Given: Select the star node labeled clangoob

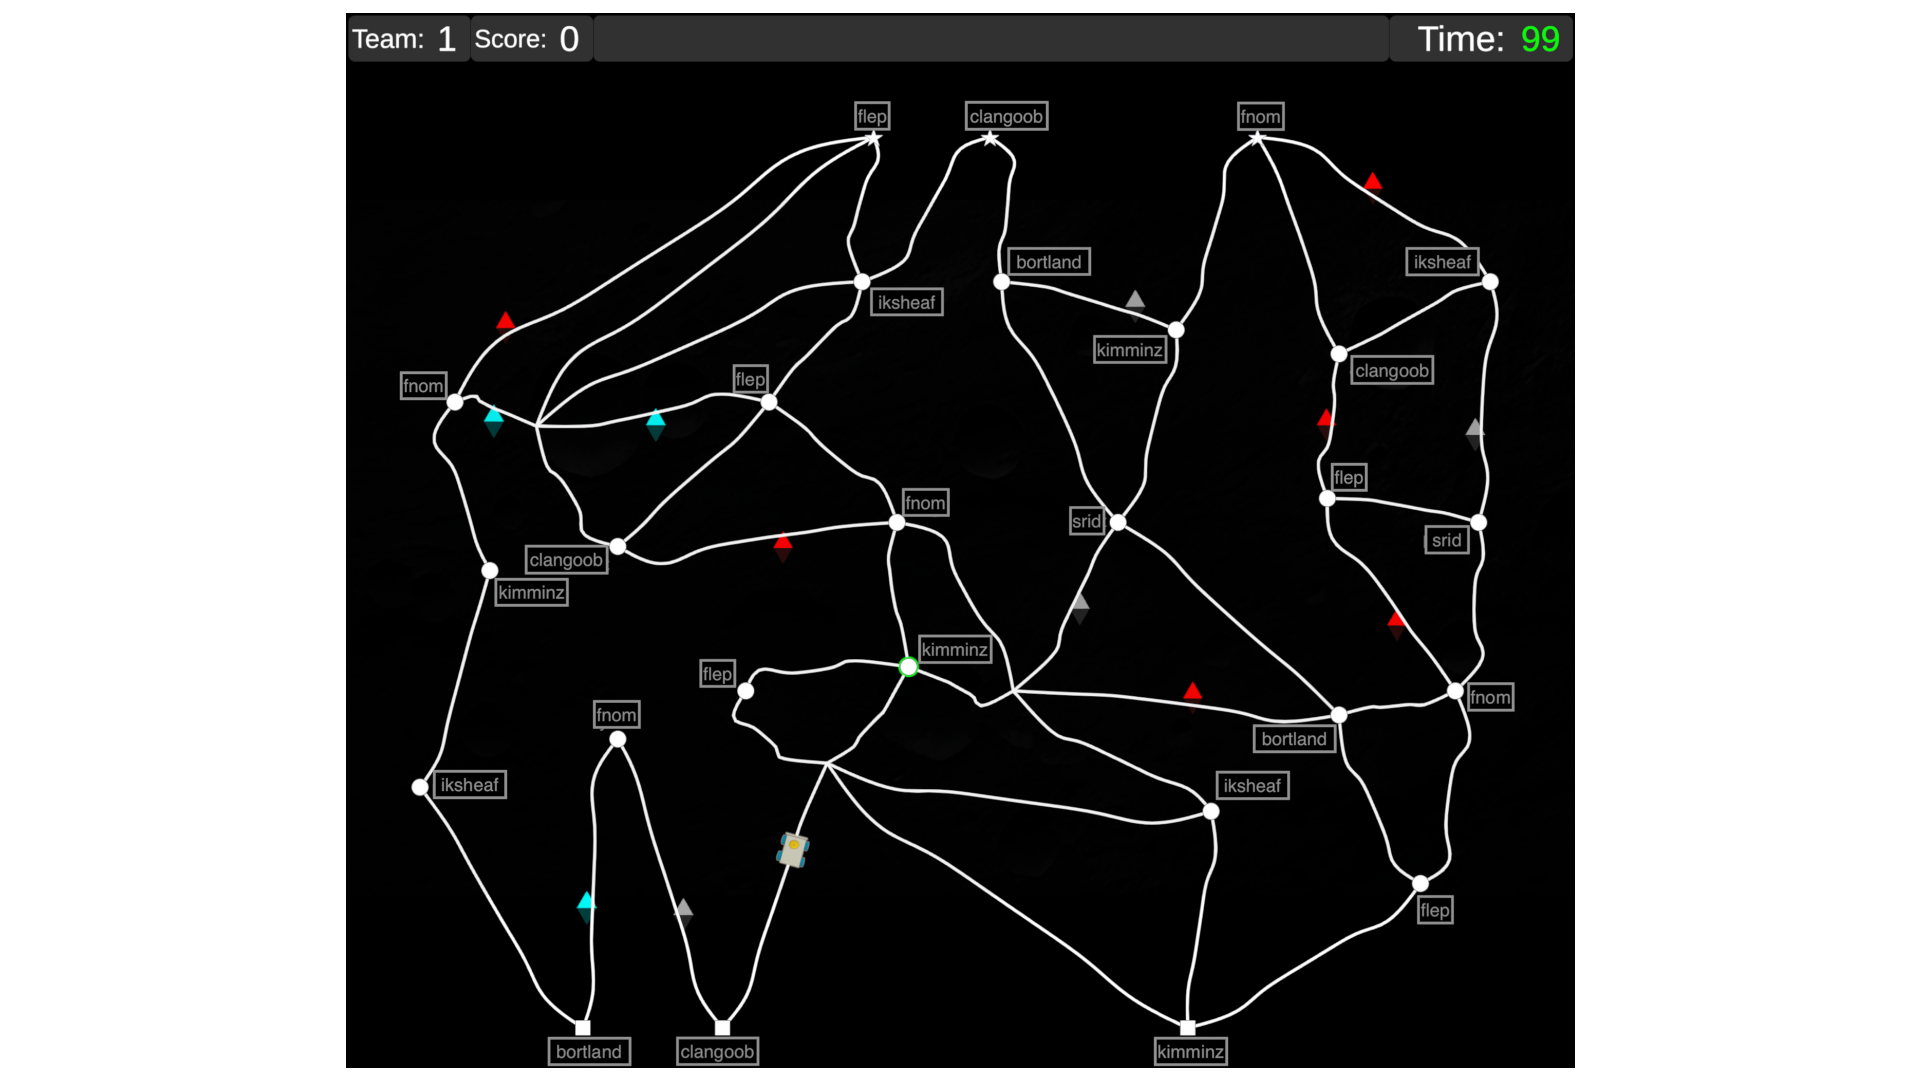Looking at the screenshot, I should (x=990, y=139).
